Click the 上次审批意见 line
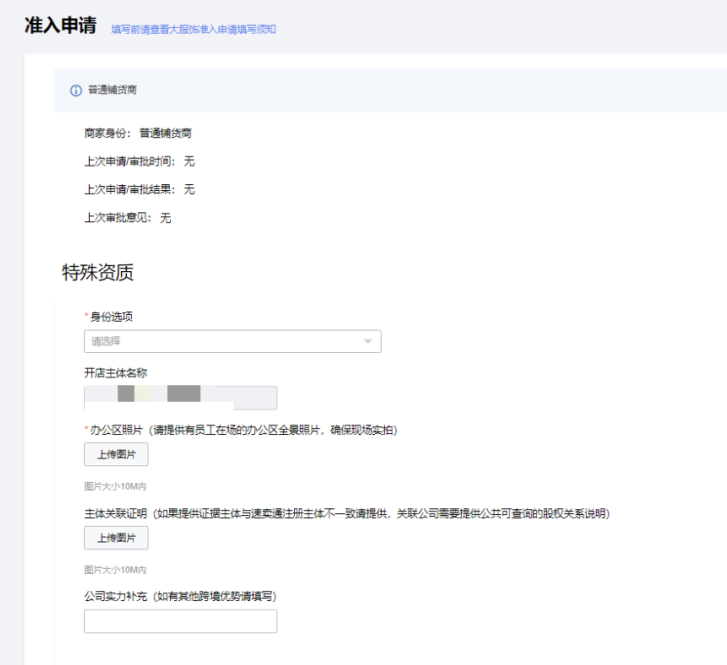This screenshot has width=727, height=665. (127, 217)
